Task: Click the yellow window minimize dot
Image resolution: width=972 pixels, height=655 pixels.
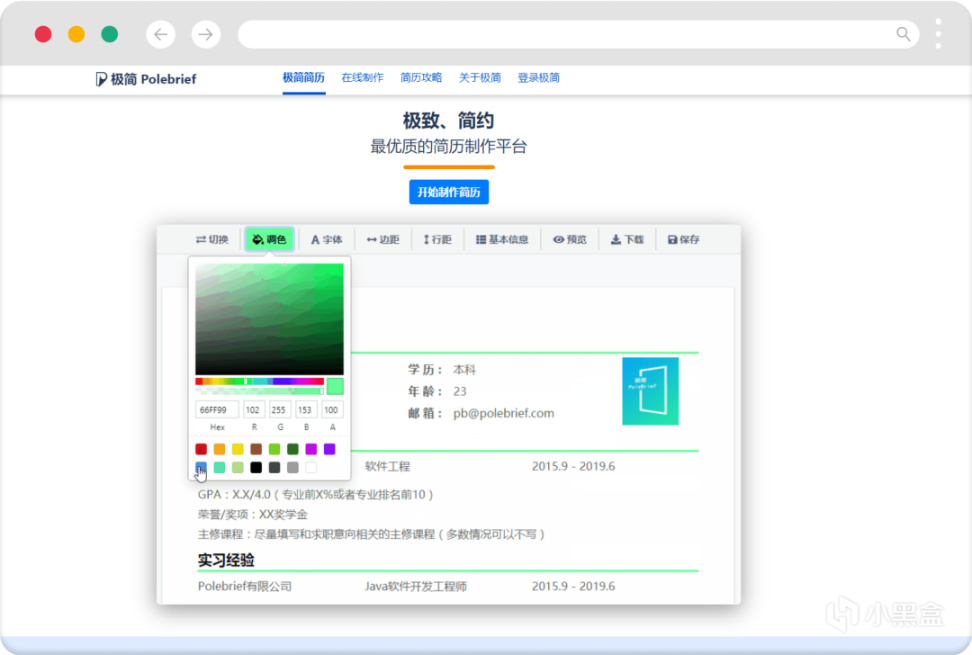Action: (76, 34)
